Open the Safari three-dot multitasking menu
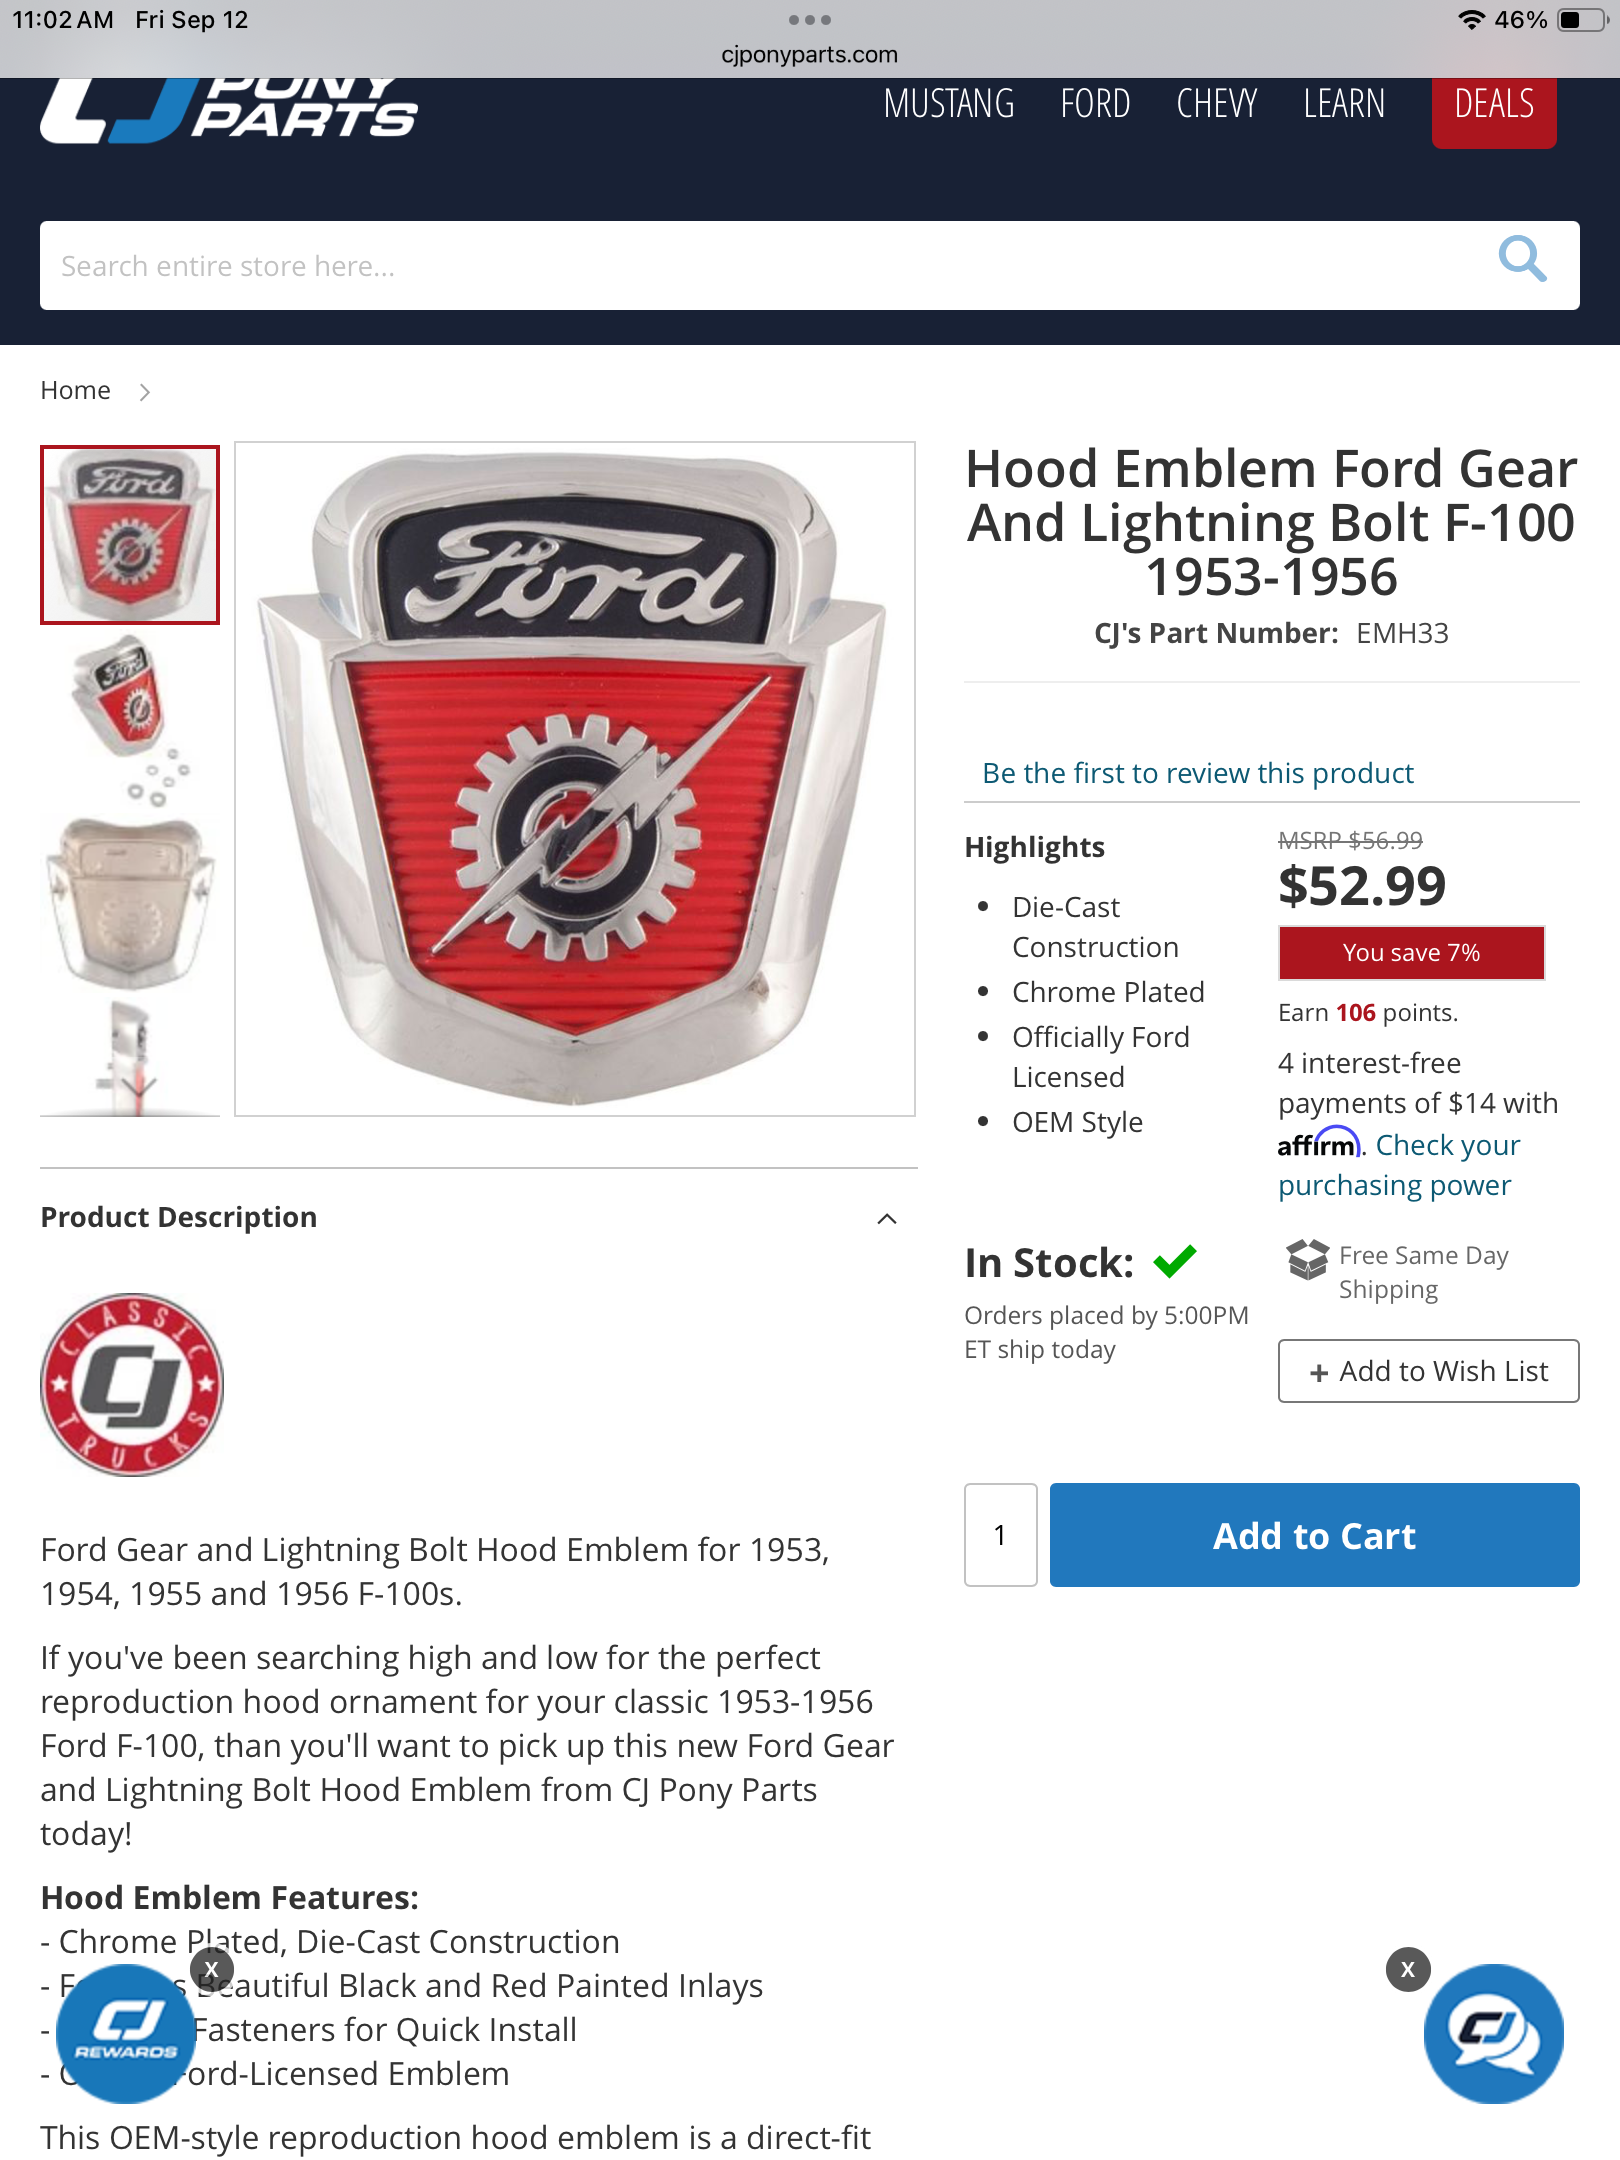The height and width of the screenshot is (2160, 1620). pyautogui.click(x=810, y=20)
